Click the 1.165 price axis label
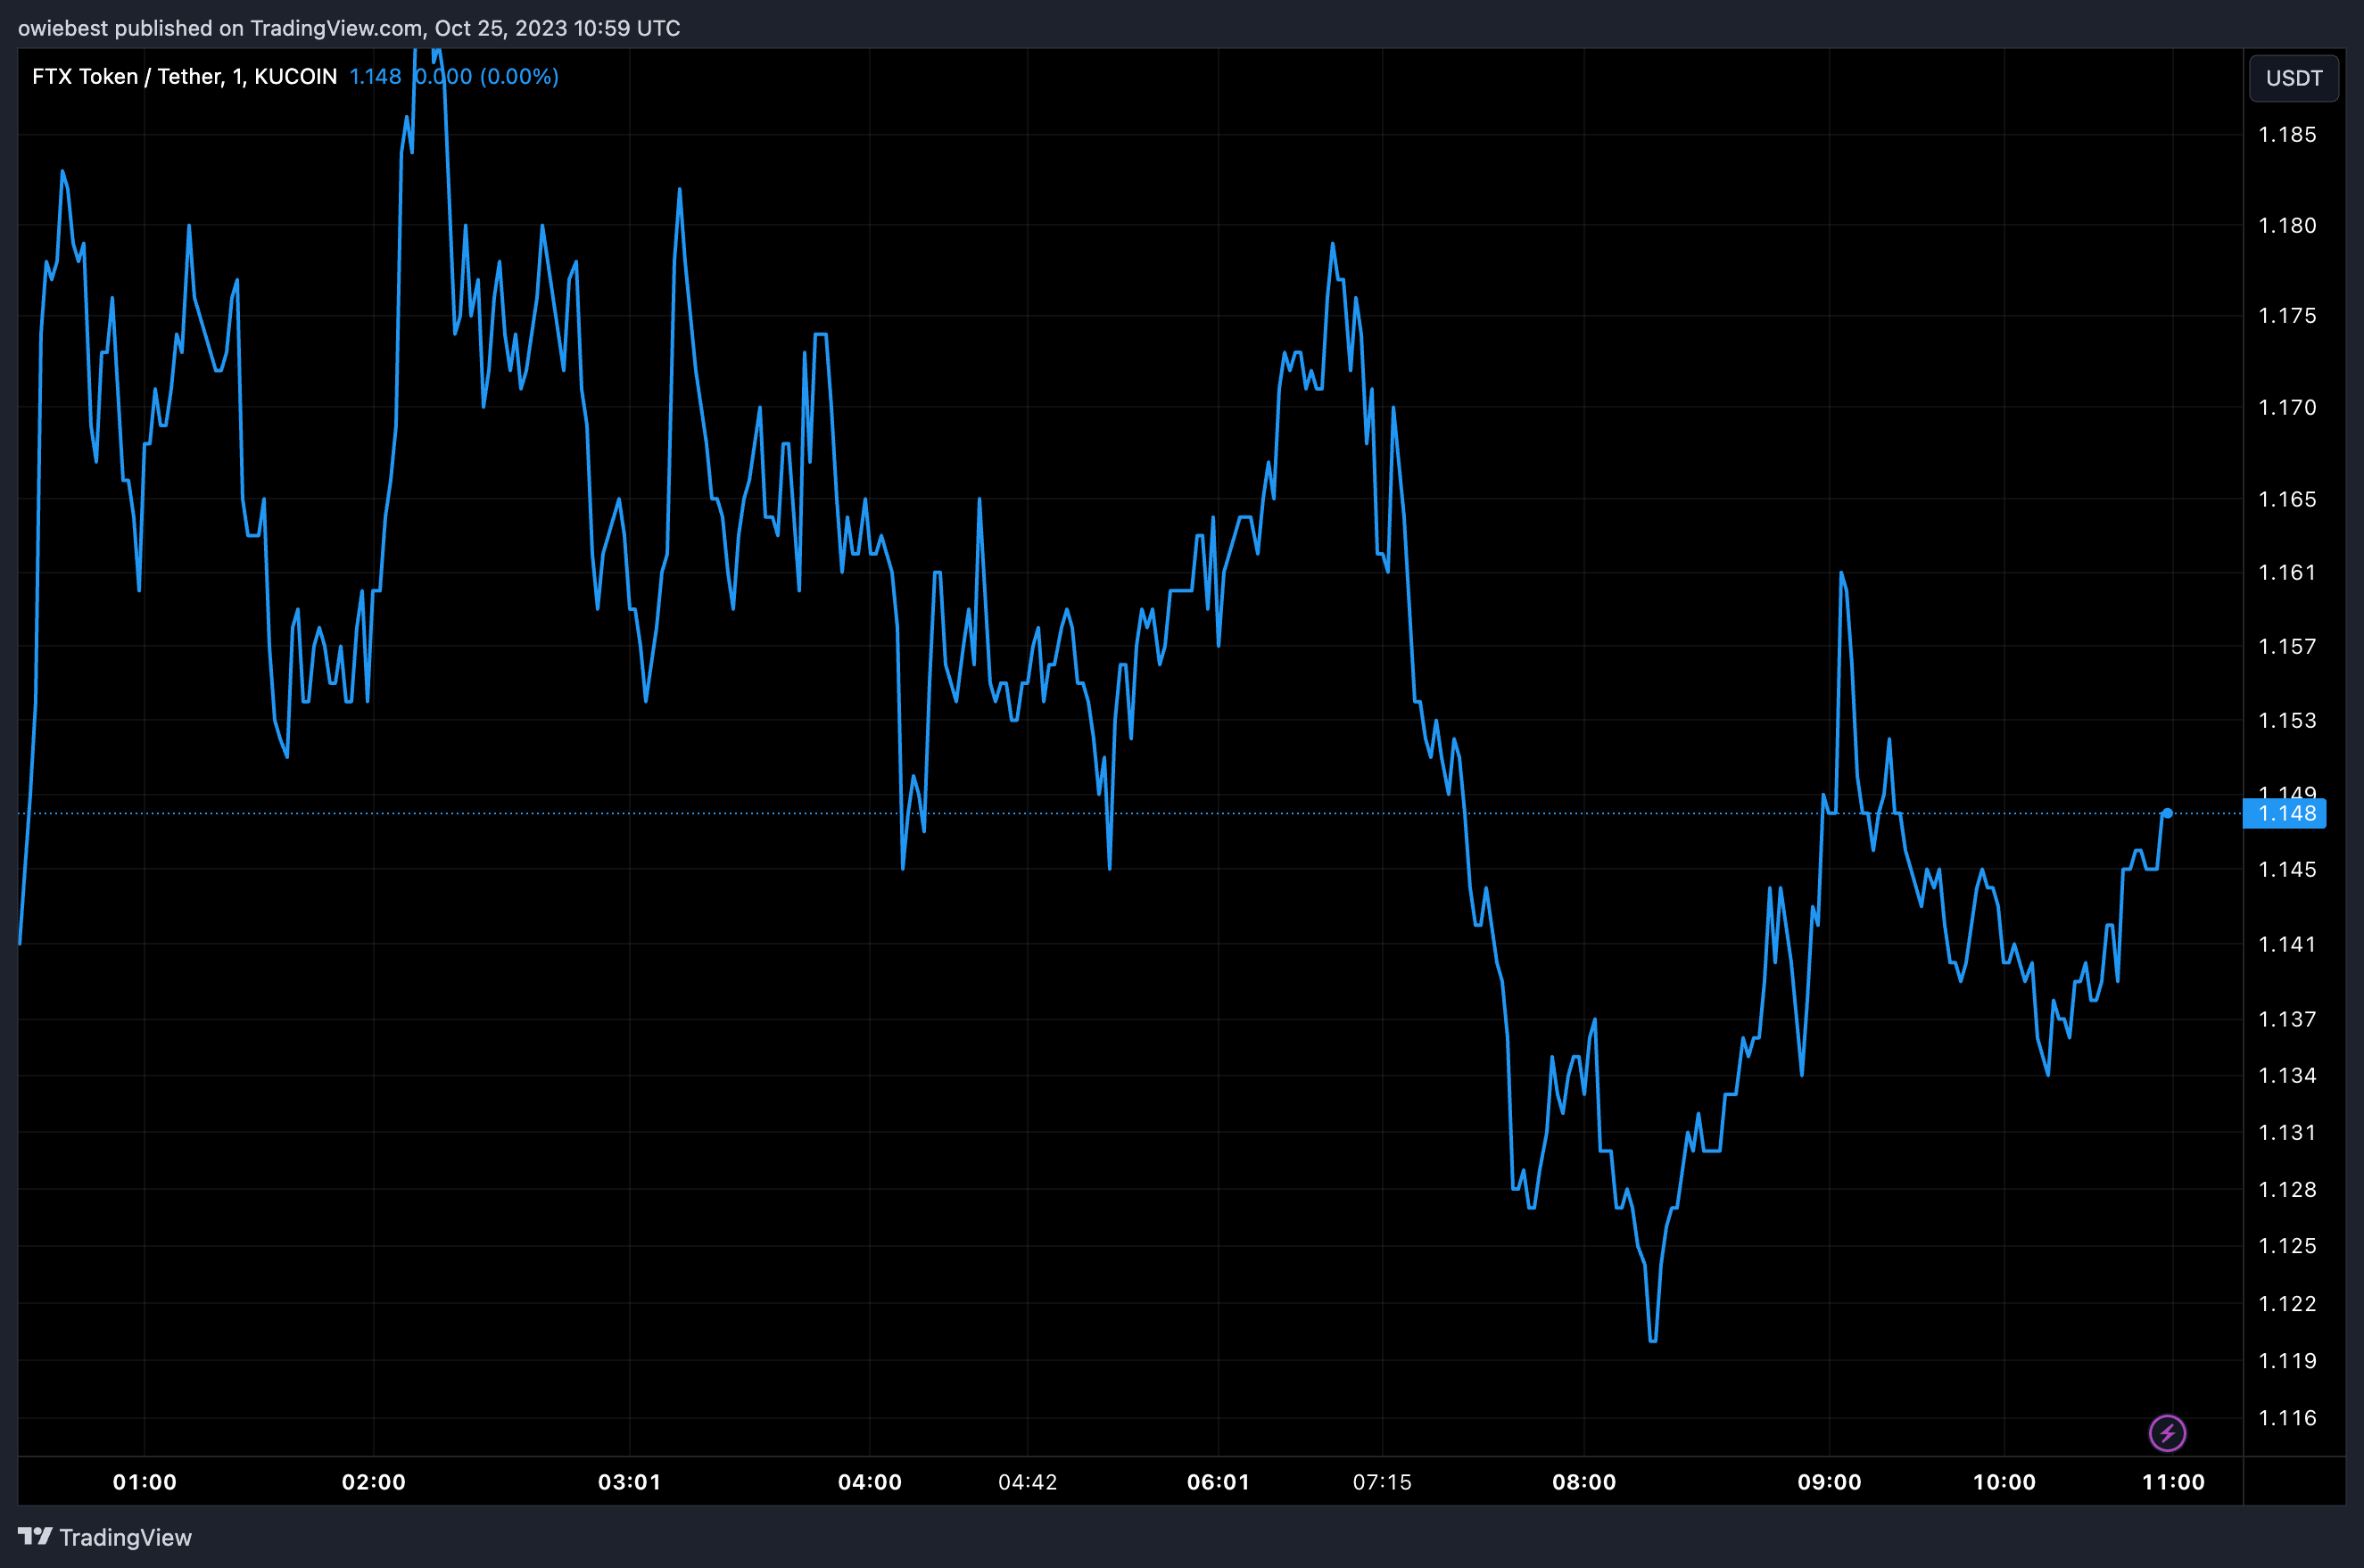Image resolution: width=2364 pixels, height=1568 pixels. [2288, 499]
